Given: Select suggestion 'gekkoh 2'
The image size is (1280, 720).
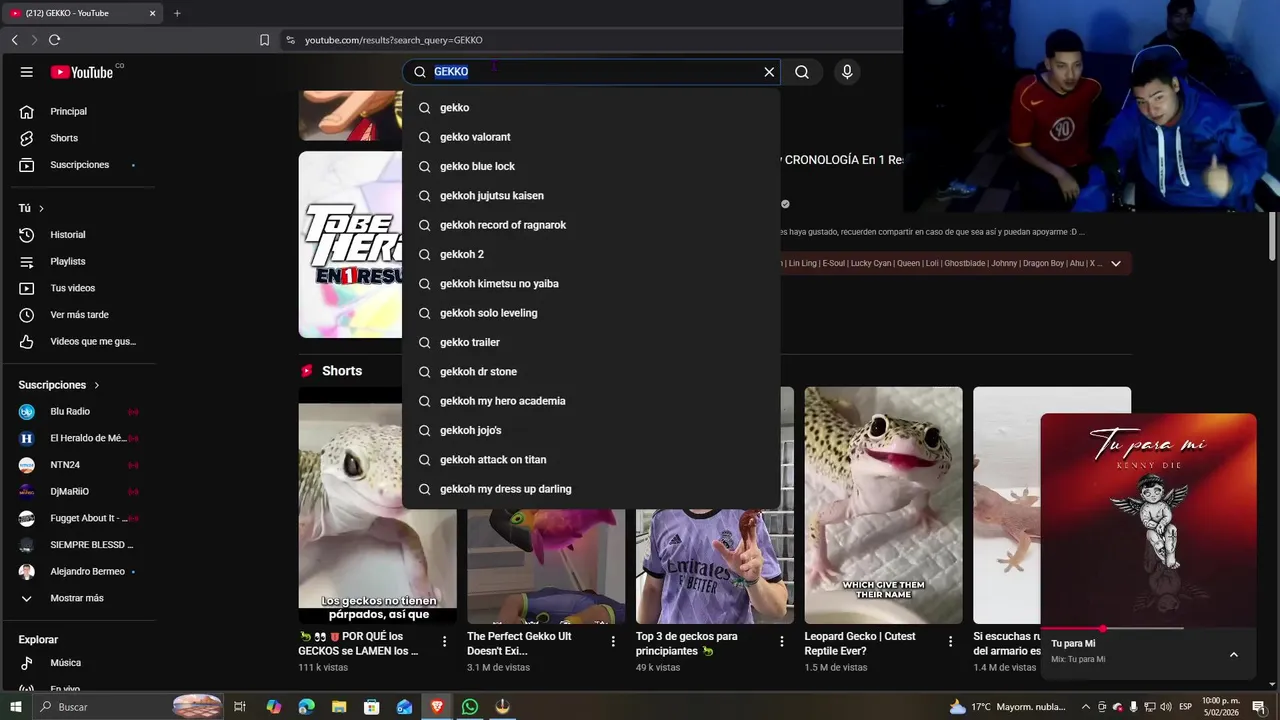Looking at the screenshot, I should point(591,254).
